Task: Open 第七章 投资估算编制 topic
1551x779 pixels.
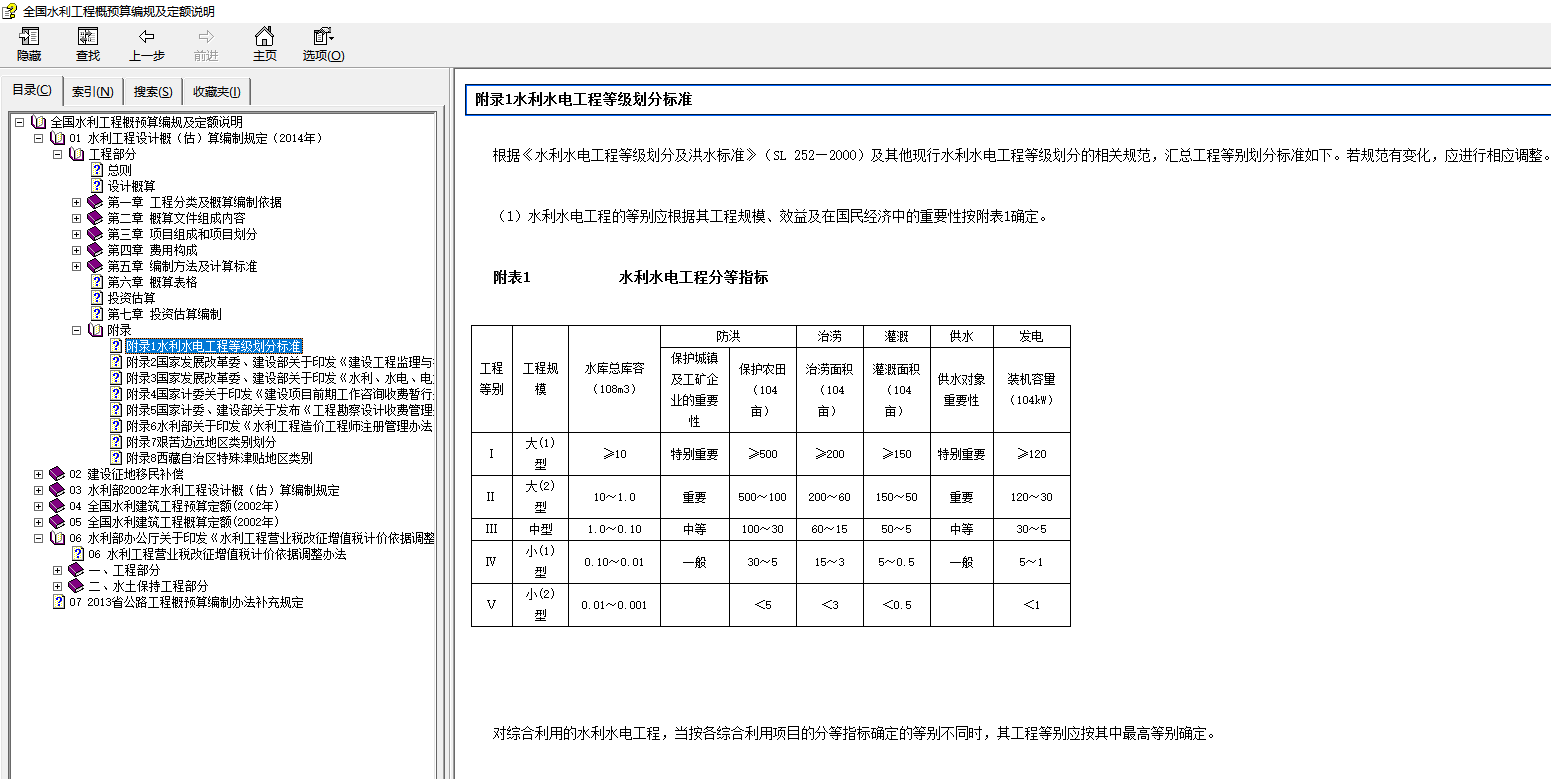Action: 165,314
